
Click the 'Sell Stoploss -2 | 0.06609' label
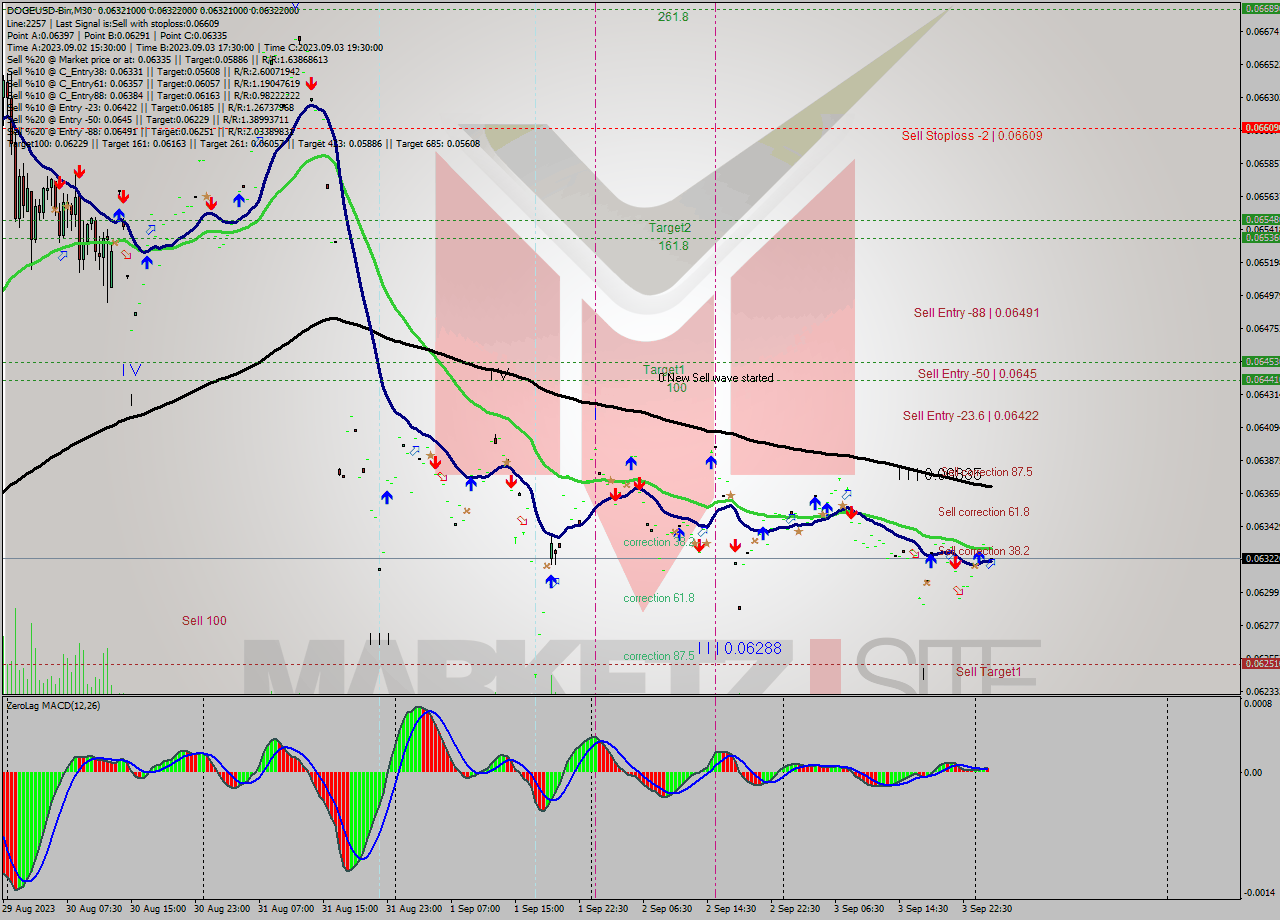971,135
